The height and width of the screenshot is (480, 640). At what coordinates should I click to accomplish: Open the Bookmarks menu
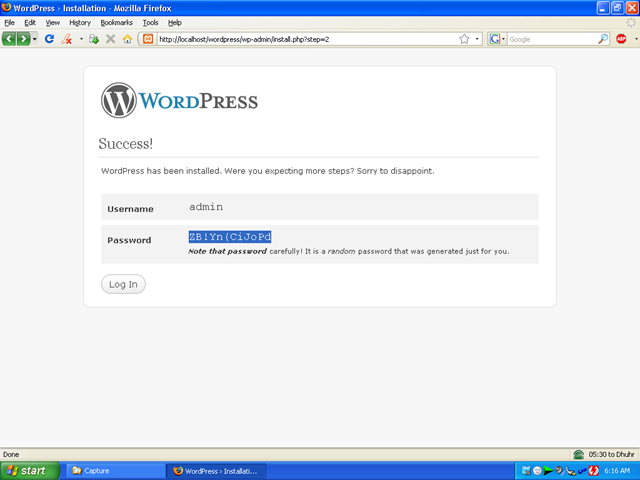pos(117,23)
